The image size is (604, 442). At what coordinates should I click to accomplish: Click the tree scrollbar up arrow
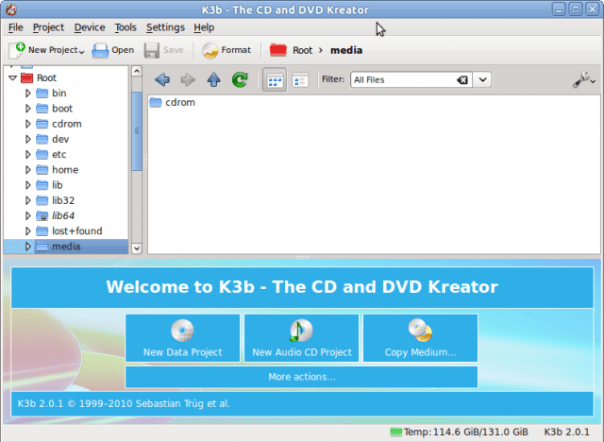[x=136, y=71]
